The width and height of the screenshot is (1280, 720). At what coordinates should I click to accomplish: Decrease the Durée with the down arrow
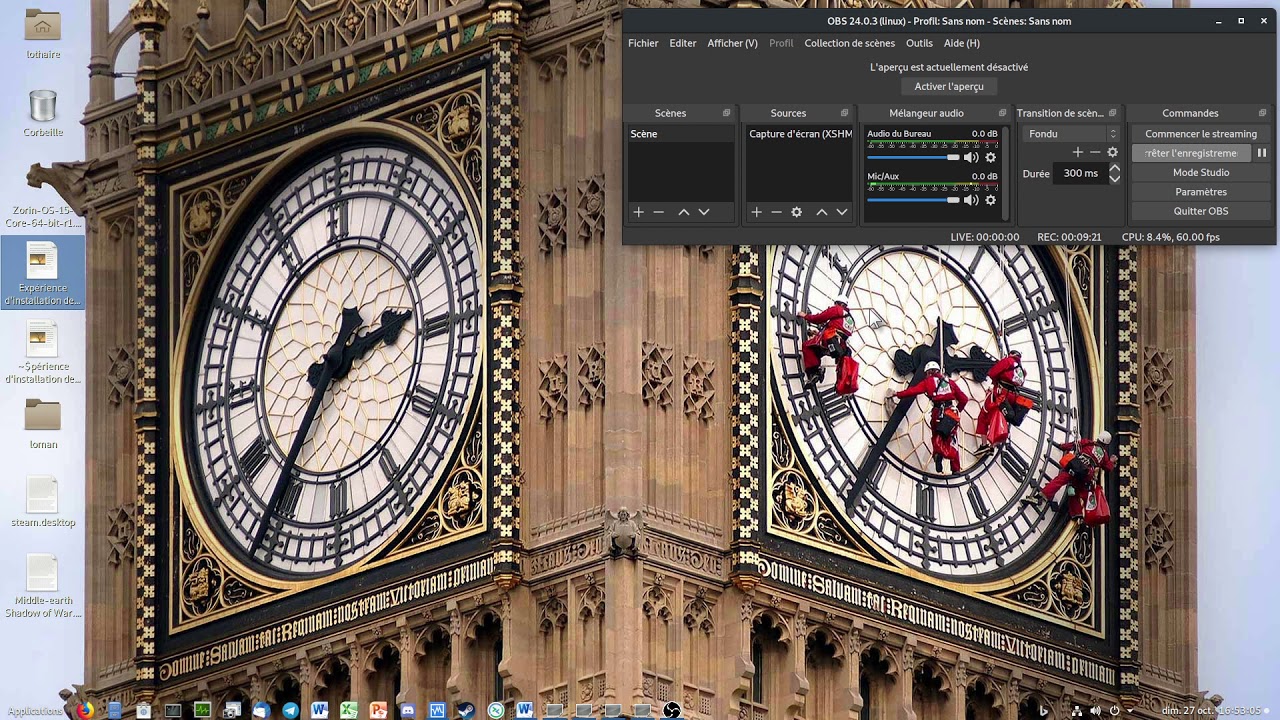(1114, 178)
